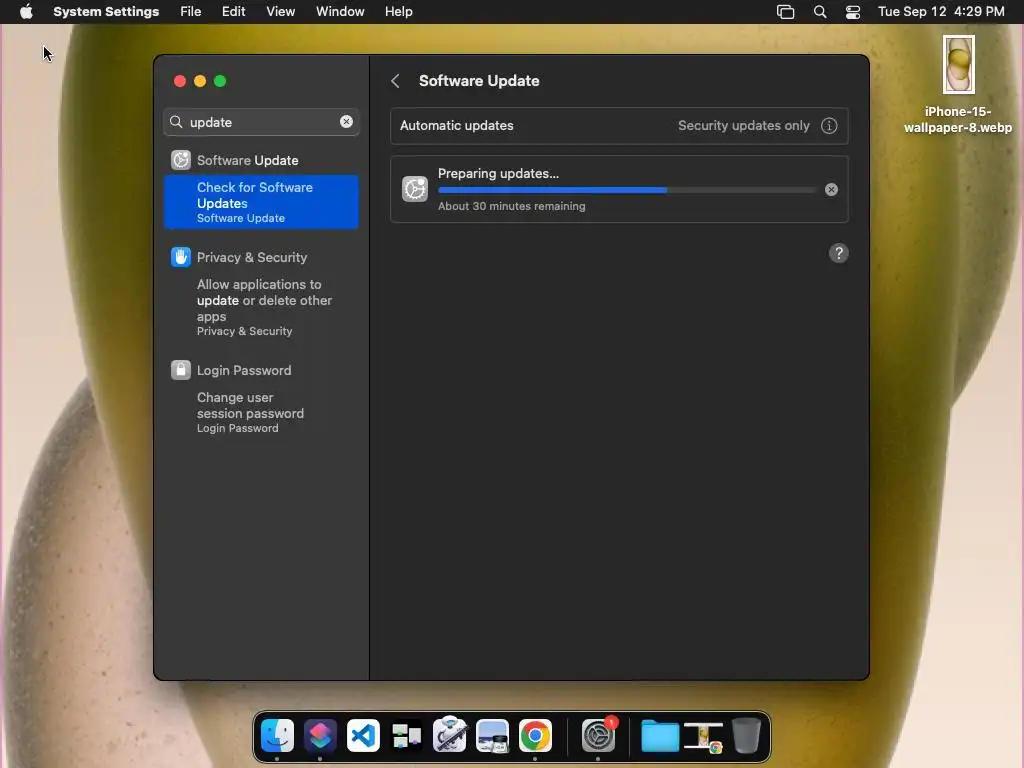
Task: Open the Apple menu
Action: (26, 12)
